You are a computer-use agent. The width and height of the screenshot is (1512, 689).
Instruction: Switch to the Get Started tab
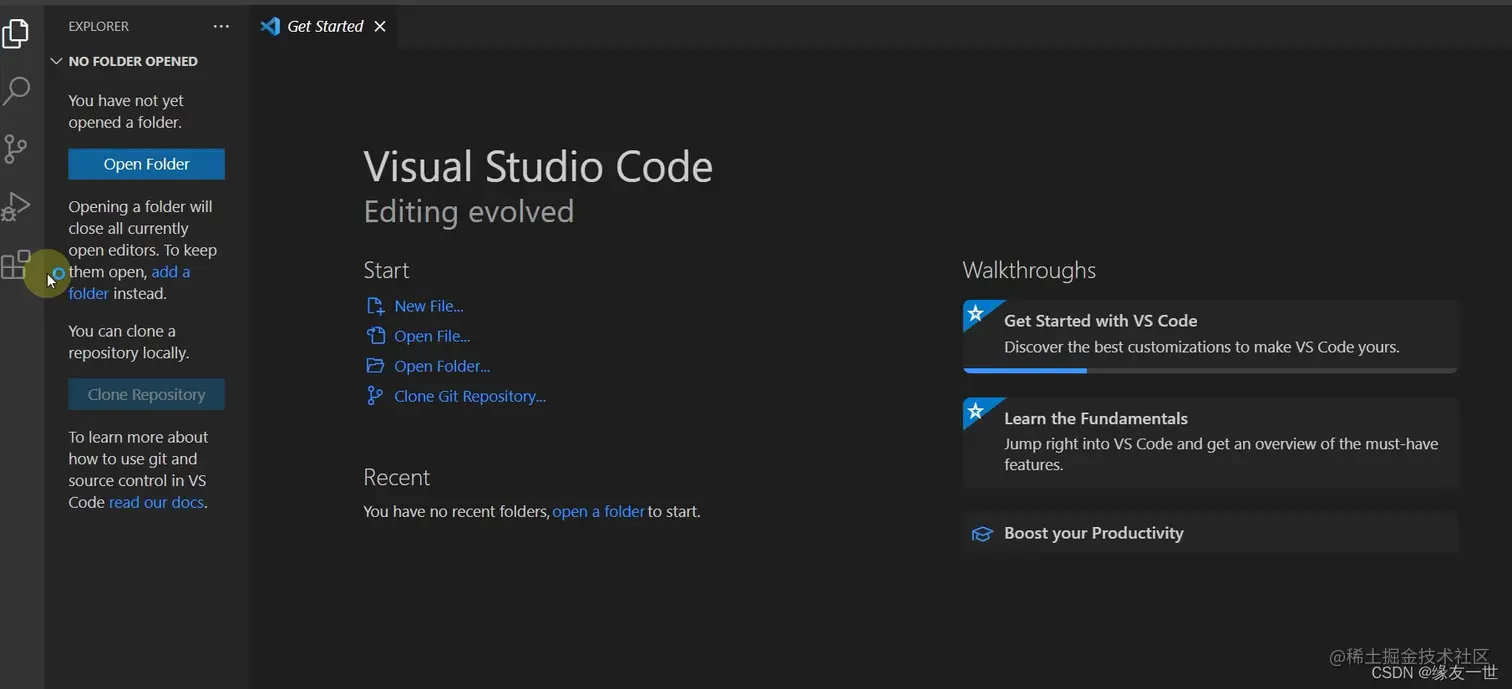323,26
